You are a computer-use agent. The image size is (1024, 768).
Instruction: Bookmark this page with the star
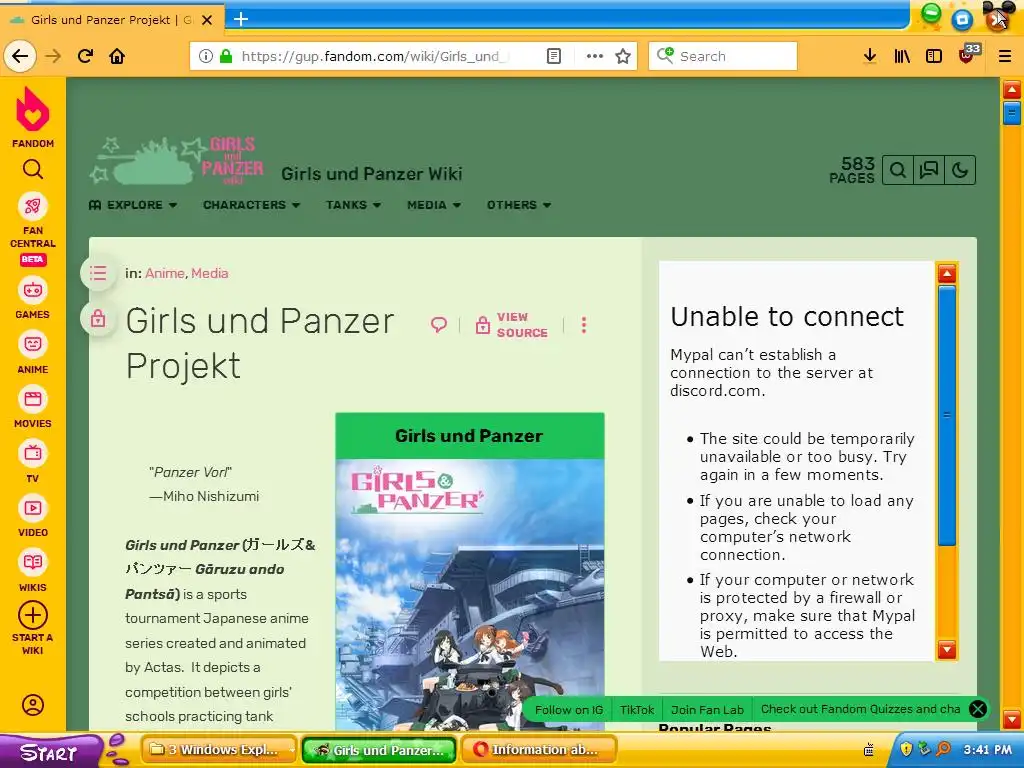(x=623, y=56)
